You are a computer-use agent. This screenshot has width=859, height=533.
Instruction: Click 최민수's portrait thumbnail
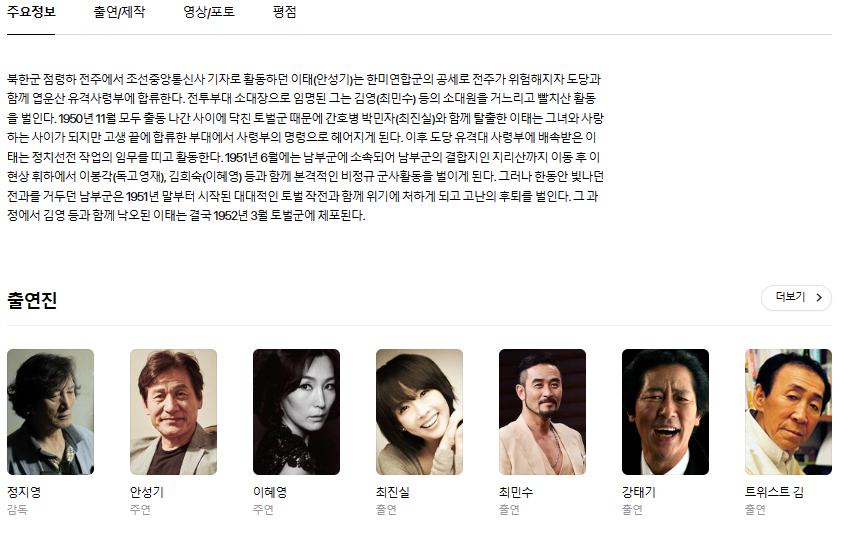pyautogui.click(x=542, y=412)
